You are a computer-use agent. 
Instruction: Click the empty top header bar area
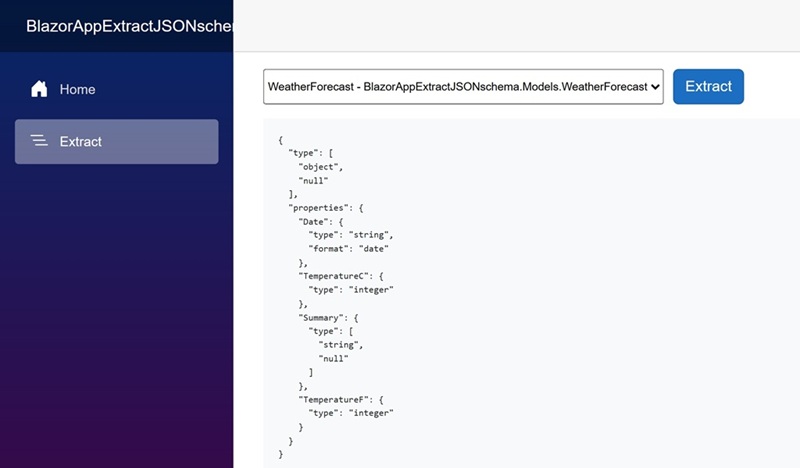click(516, 26)
